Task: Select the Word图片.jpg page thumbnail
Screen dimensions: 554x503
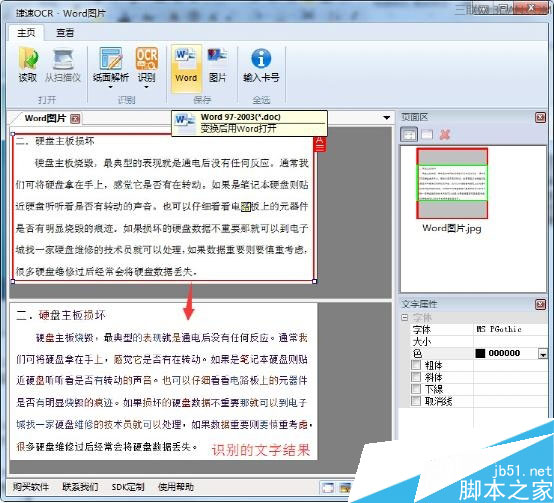Action: pyautogui.click(x=452, y=183)
